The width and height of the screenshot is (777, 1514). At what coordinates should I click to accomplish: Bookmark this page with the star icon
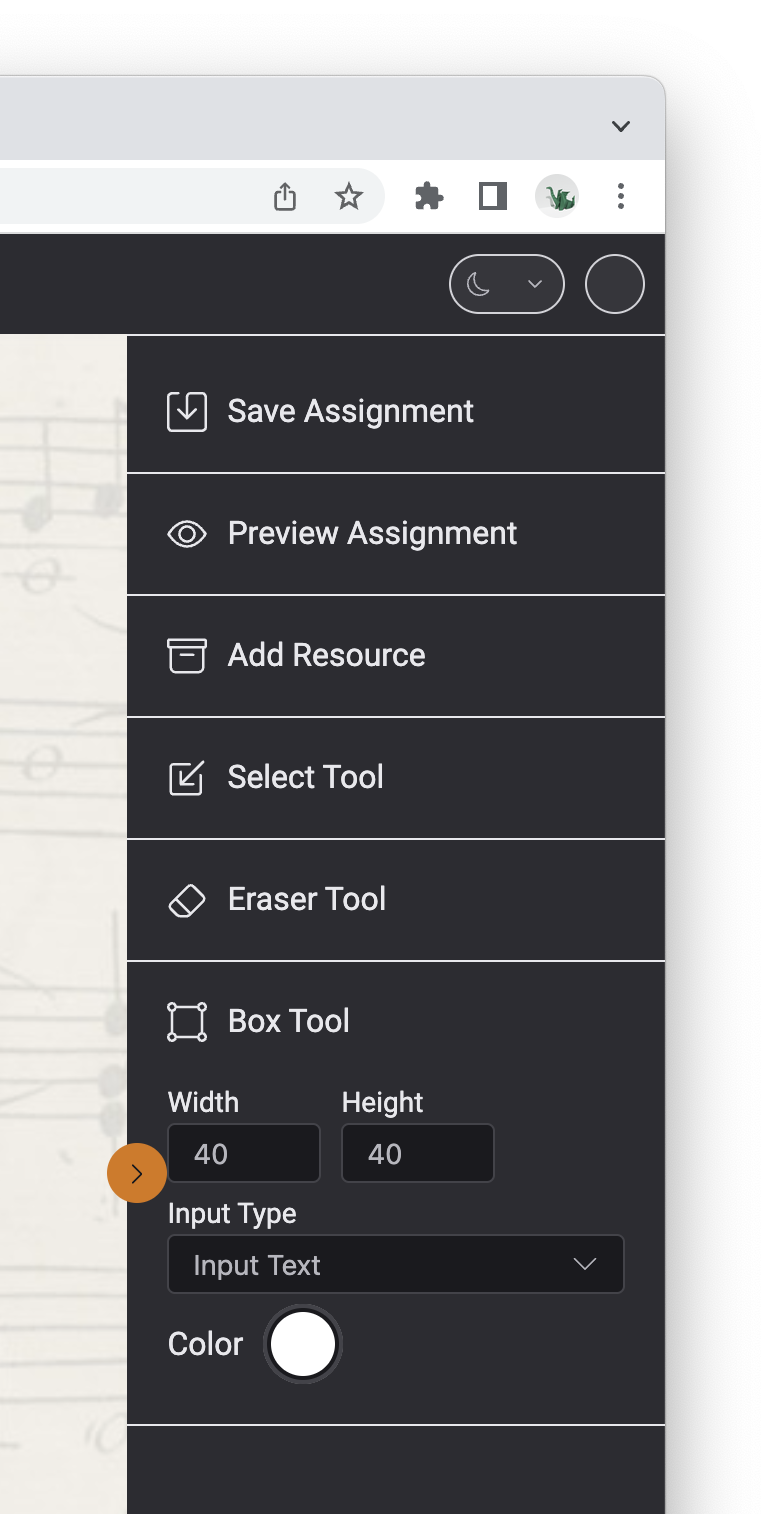pos(348,197)
